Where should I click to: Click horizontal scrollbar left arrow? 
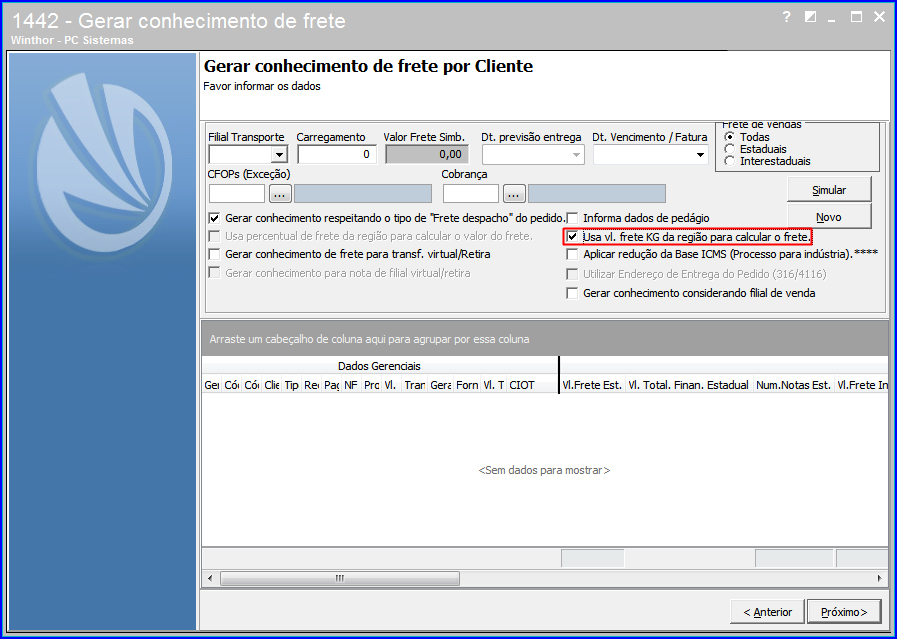pyautogui.click(x=210, y=578)
